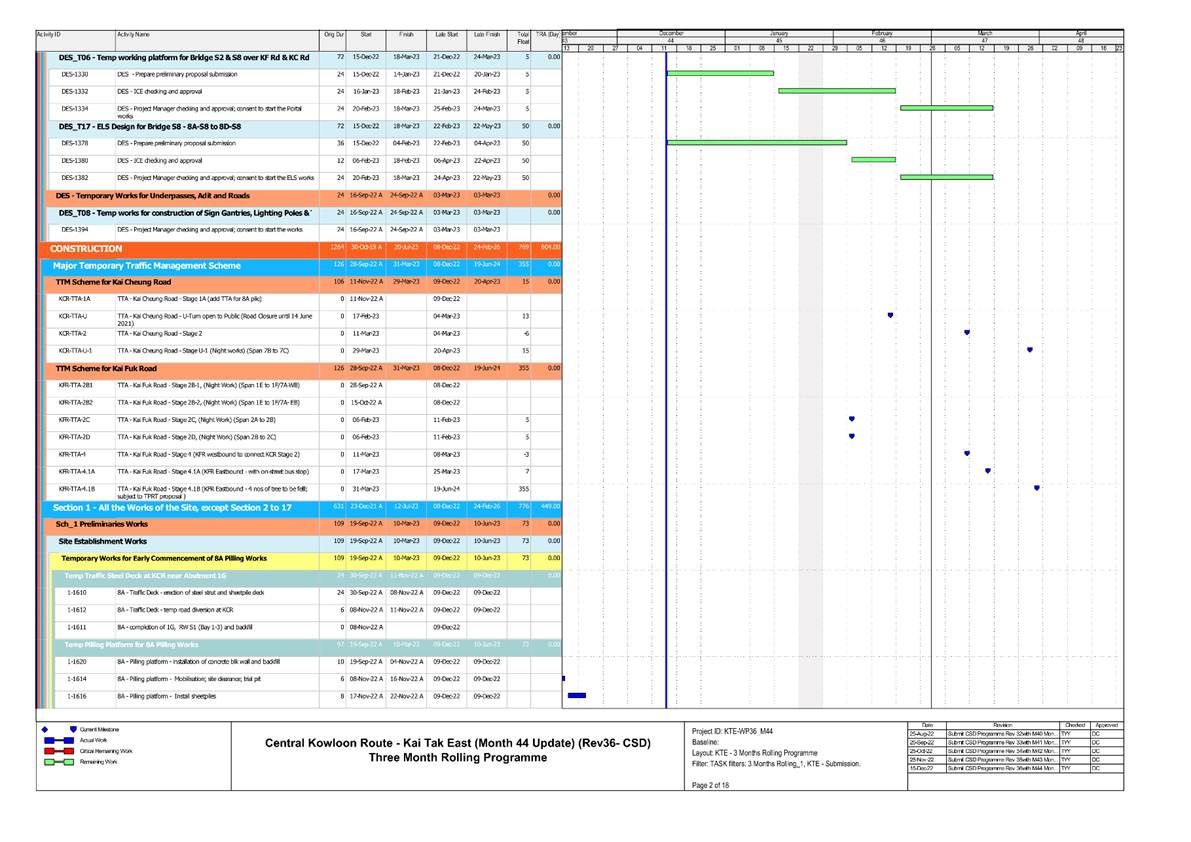Click the milestone diamond for KCR-TTA-U

(890, 313)
